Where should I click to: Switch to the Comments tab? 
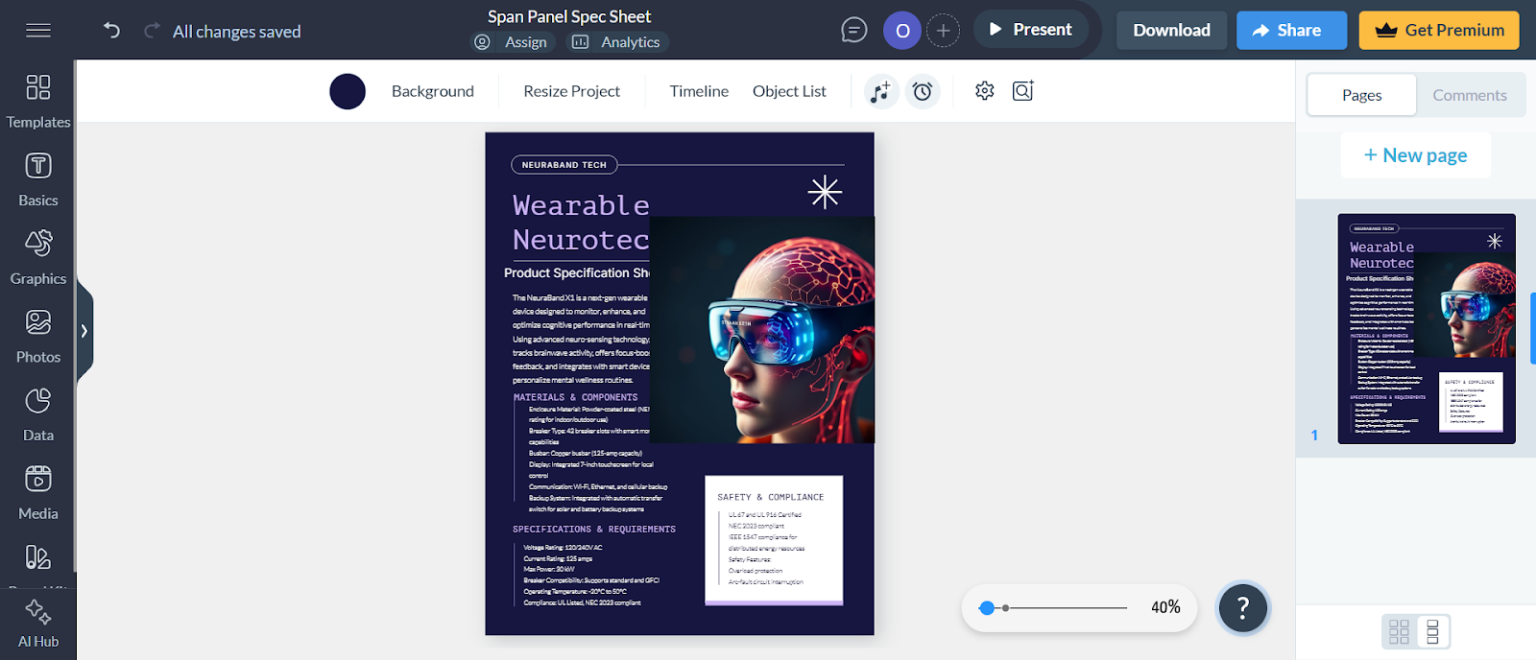tap(1470, 94)
